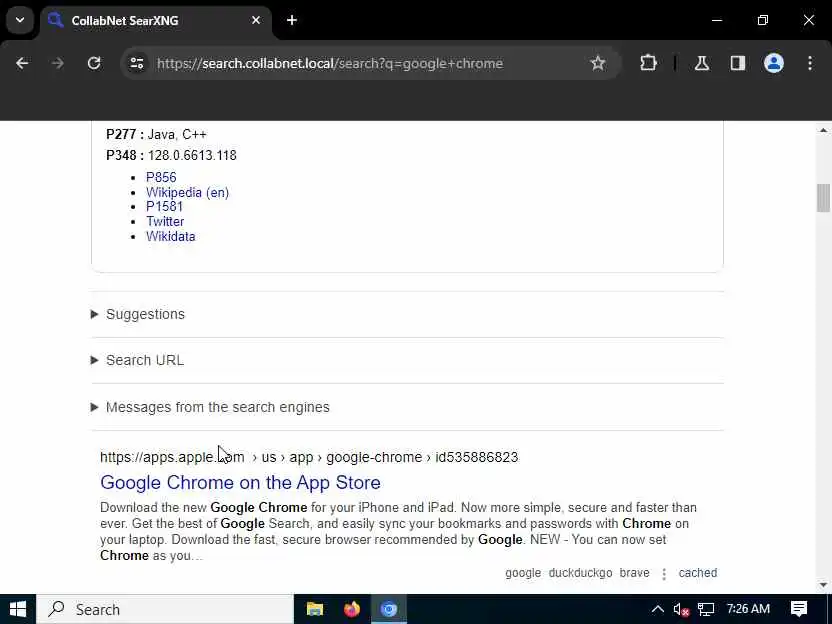
Task: Open the Wikipedia (en) link
Action: point(187,192)
